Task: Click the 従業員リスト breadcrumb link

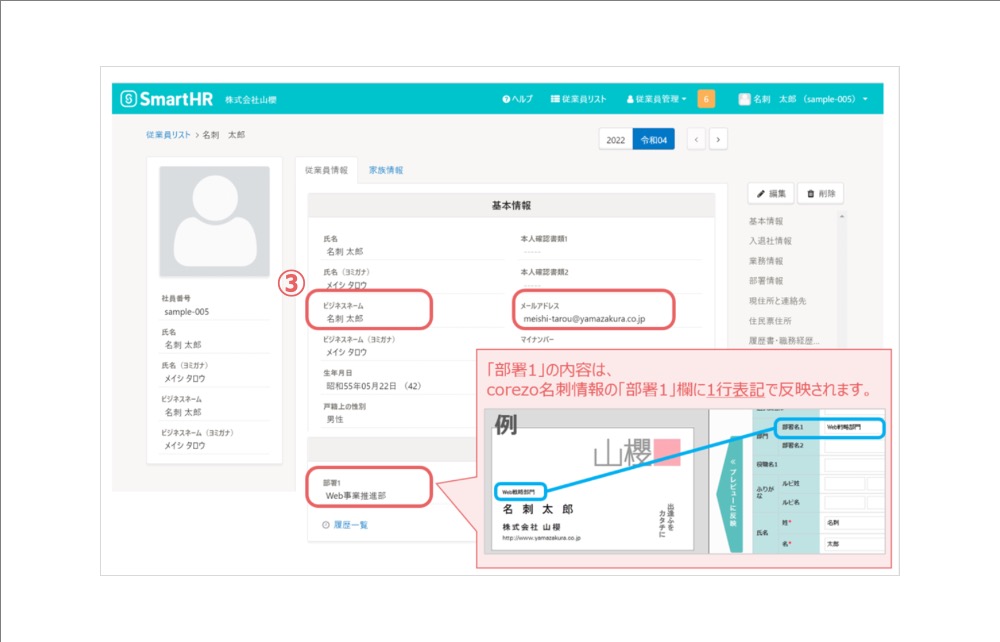Action: (x=168, y=135)
